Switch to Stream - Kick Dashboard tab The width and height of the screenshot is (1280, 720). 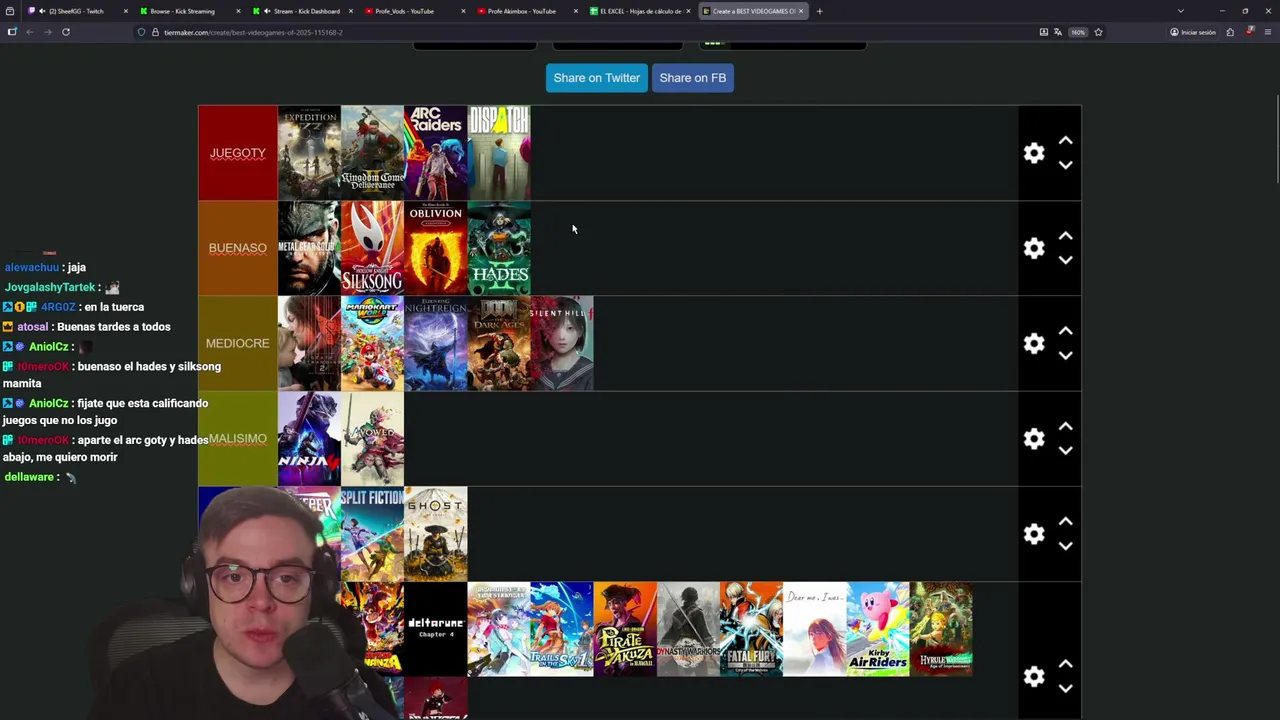[x=303, y=11]
